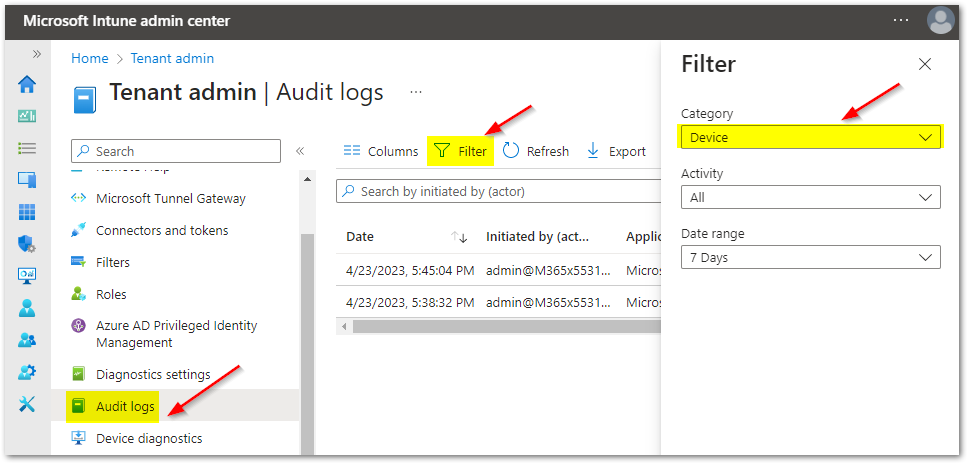Open Tenant administration gear-person icon

pos(27,372)
